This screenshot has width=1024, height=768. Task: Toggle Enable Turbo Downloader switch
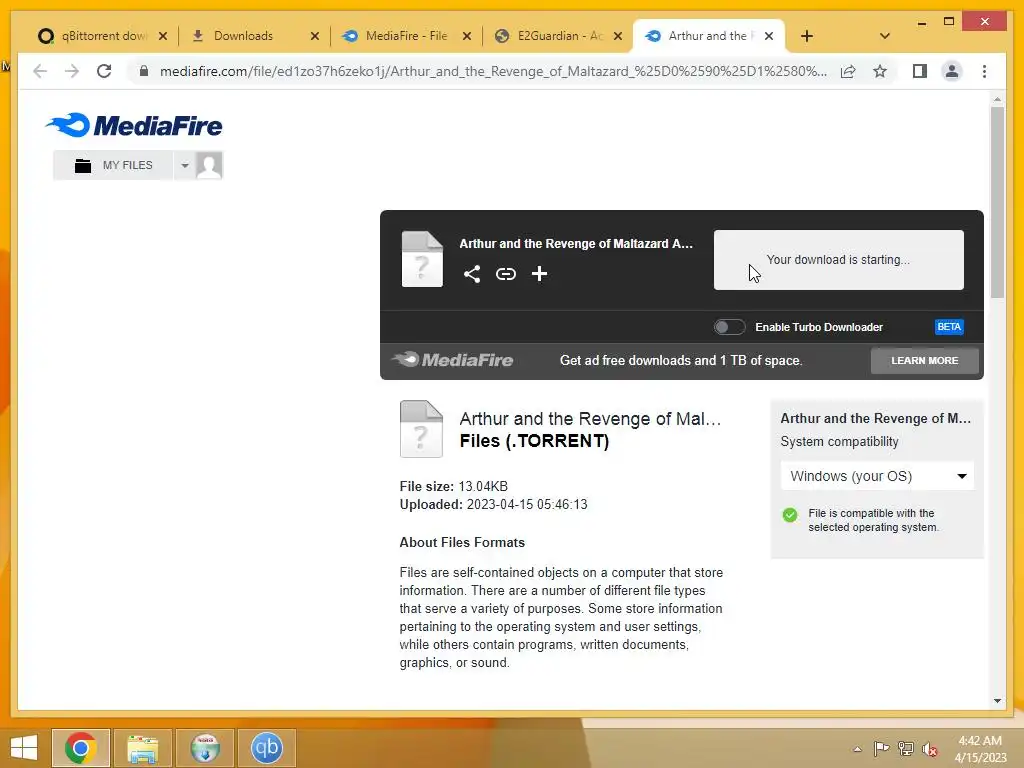tap(729, 327)
